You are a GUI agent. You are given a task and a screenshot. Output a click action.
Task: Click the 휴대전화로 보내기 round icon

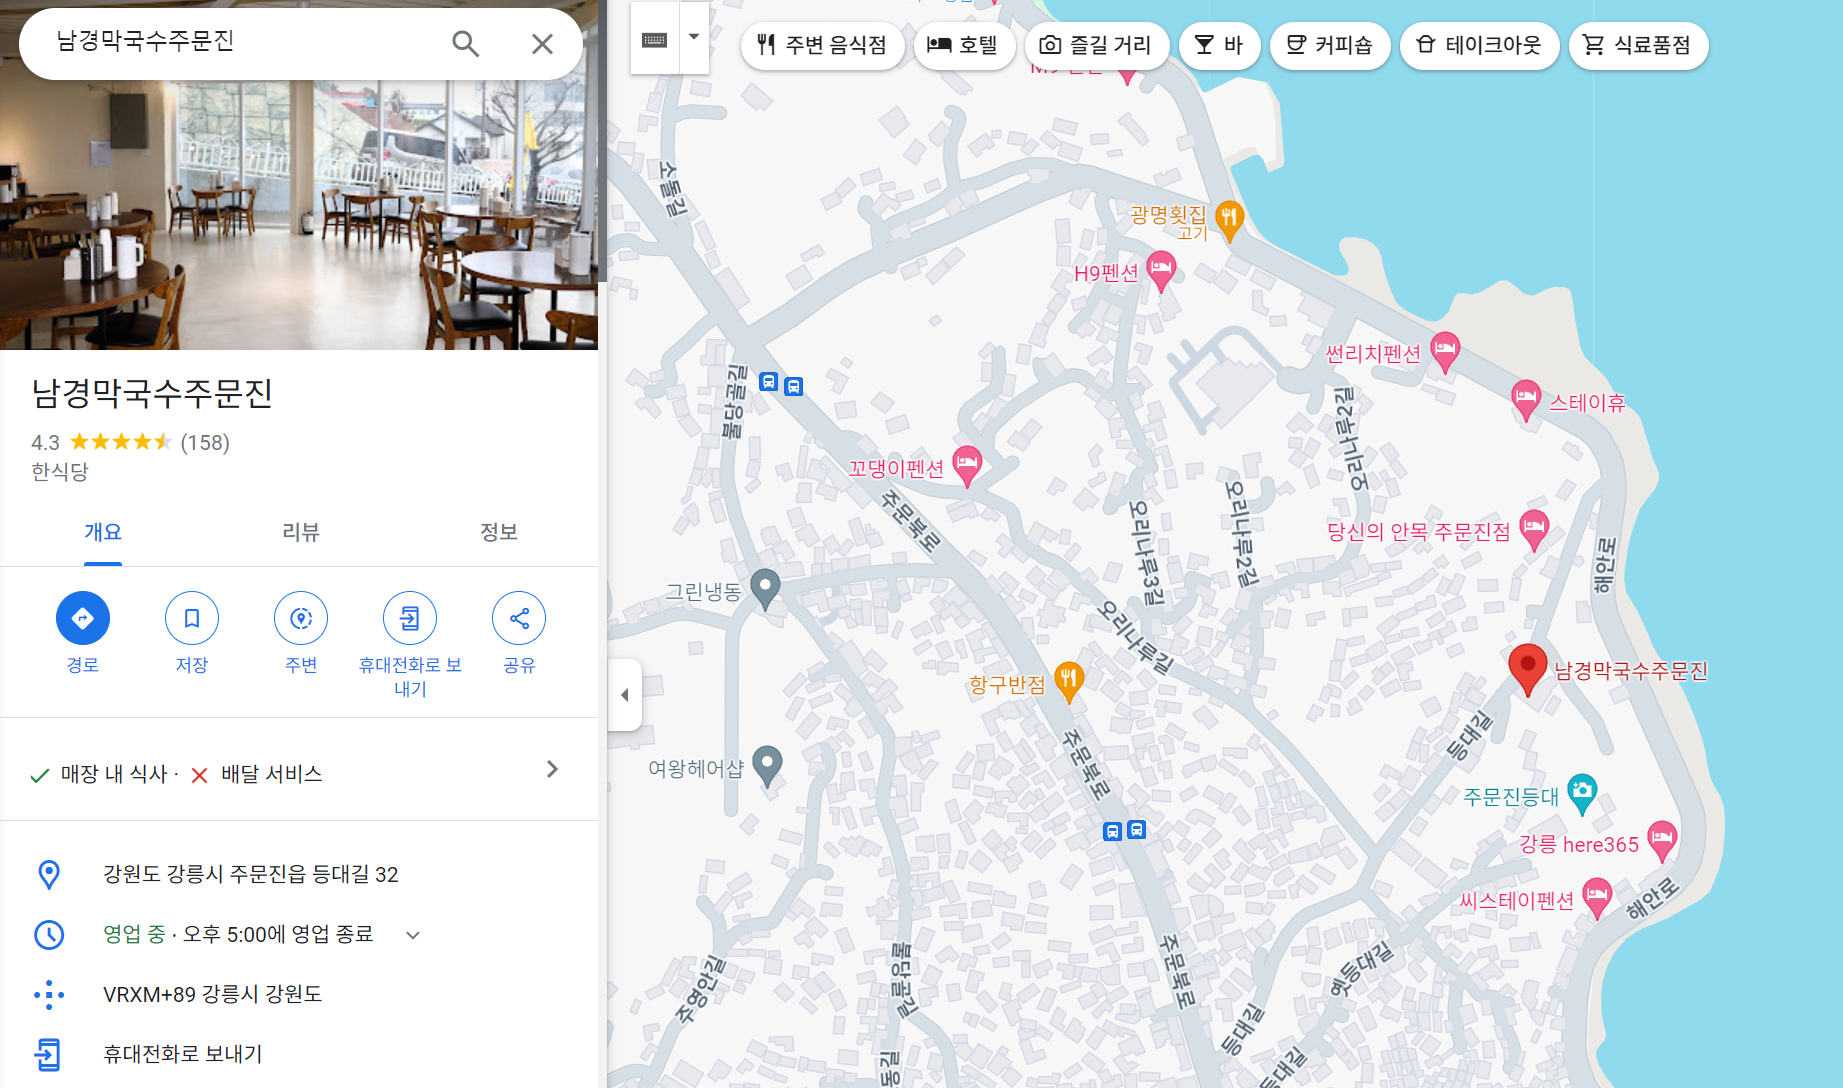click(x=410, y=618)
